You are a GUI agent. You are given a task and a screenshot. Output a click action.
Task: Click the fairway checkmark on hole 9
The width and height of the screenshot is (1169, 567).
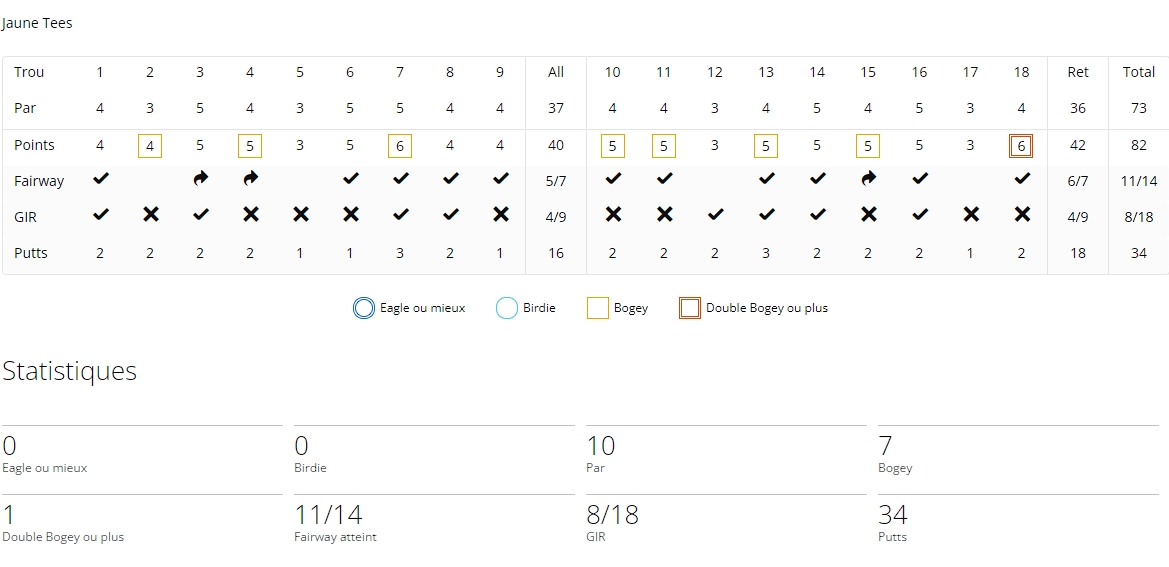pos(500,179)
